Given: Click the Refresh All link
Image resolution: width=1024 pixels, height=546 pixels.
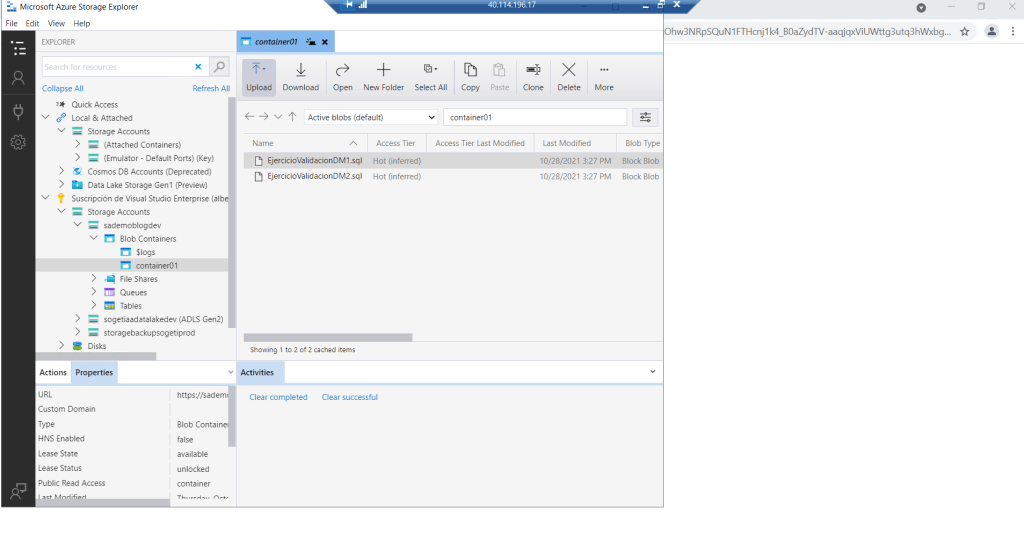Looking at the screenshot, I should pyautogui.click(x=211, y=89).
